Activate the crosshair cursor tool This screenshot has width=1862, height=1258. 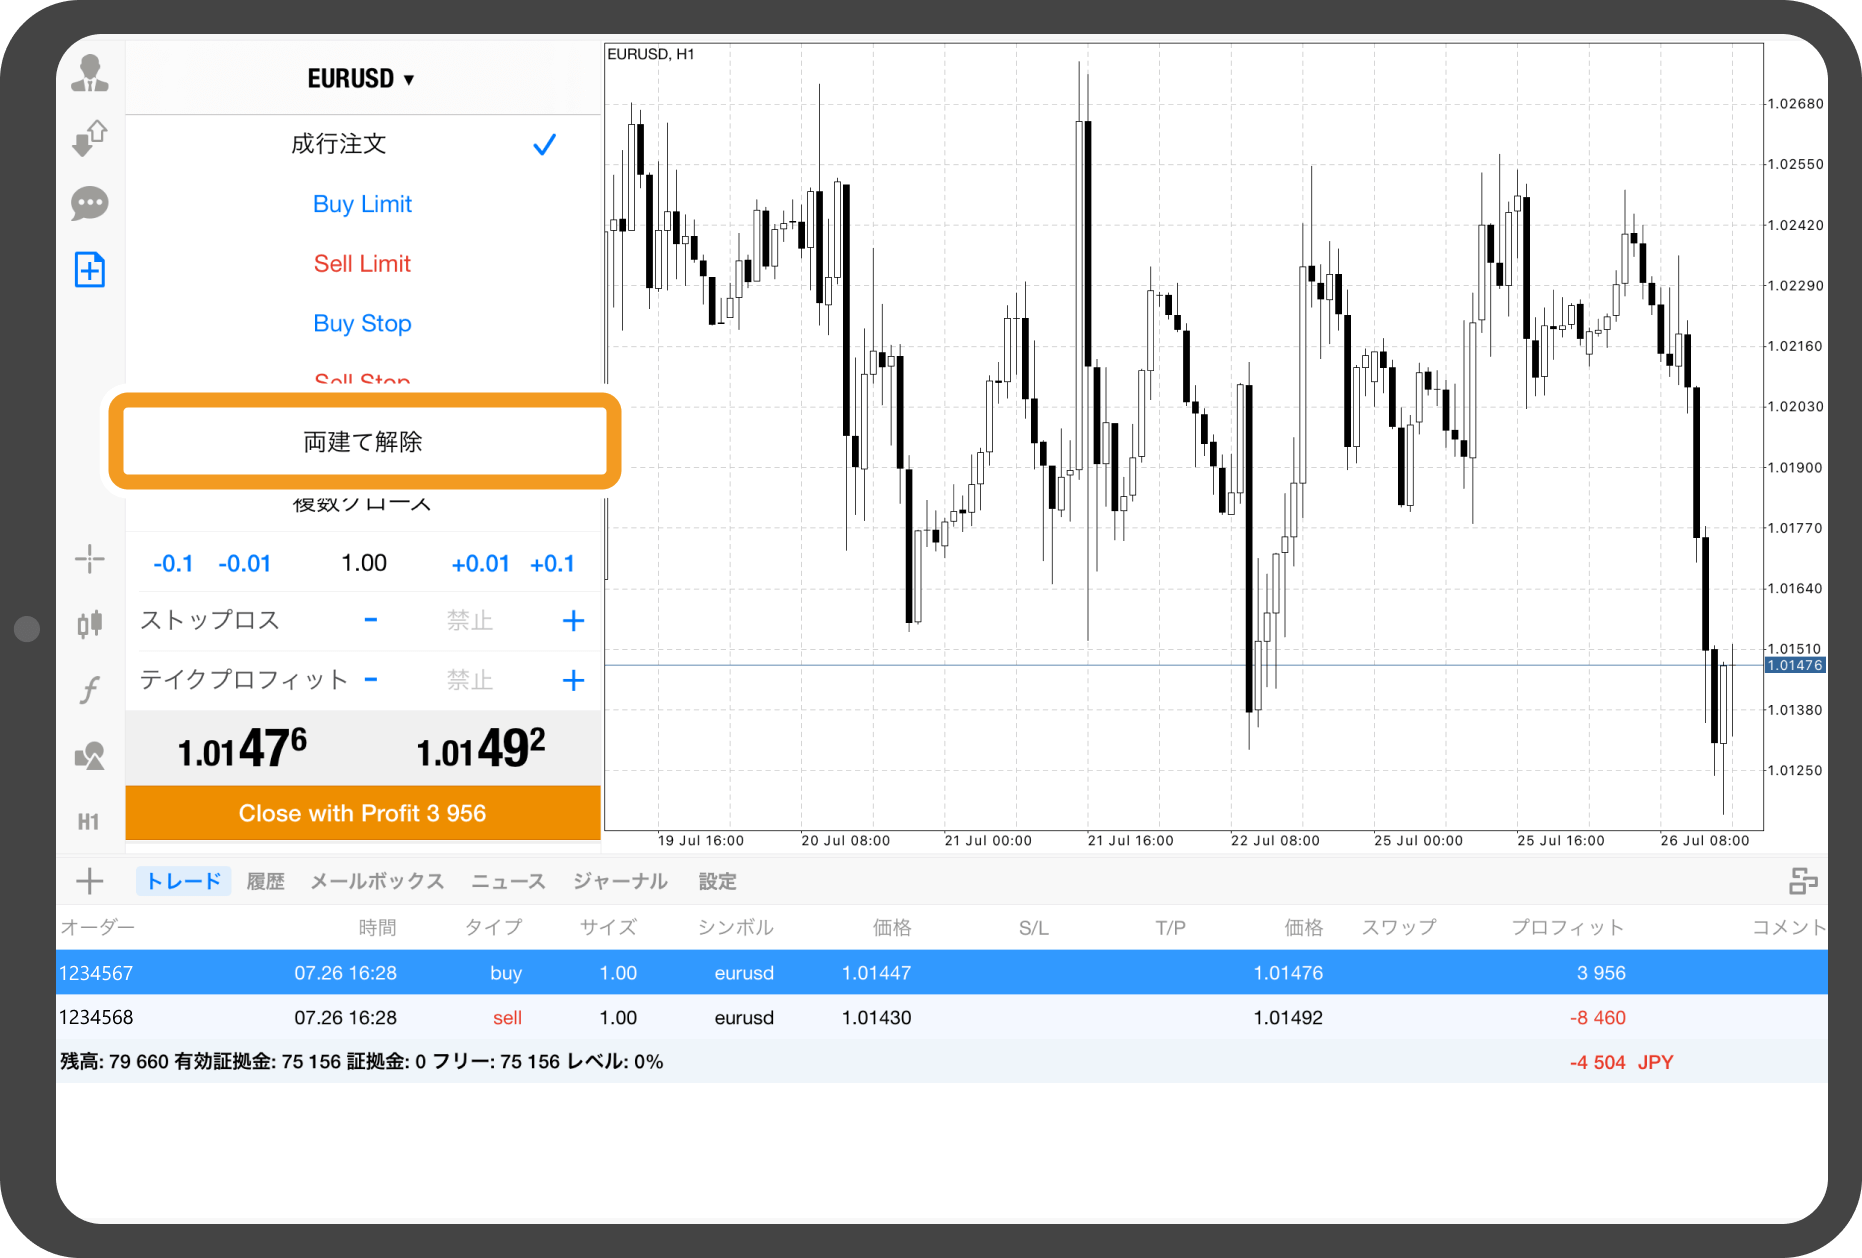89,559
